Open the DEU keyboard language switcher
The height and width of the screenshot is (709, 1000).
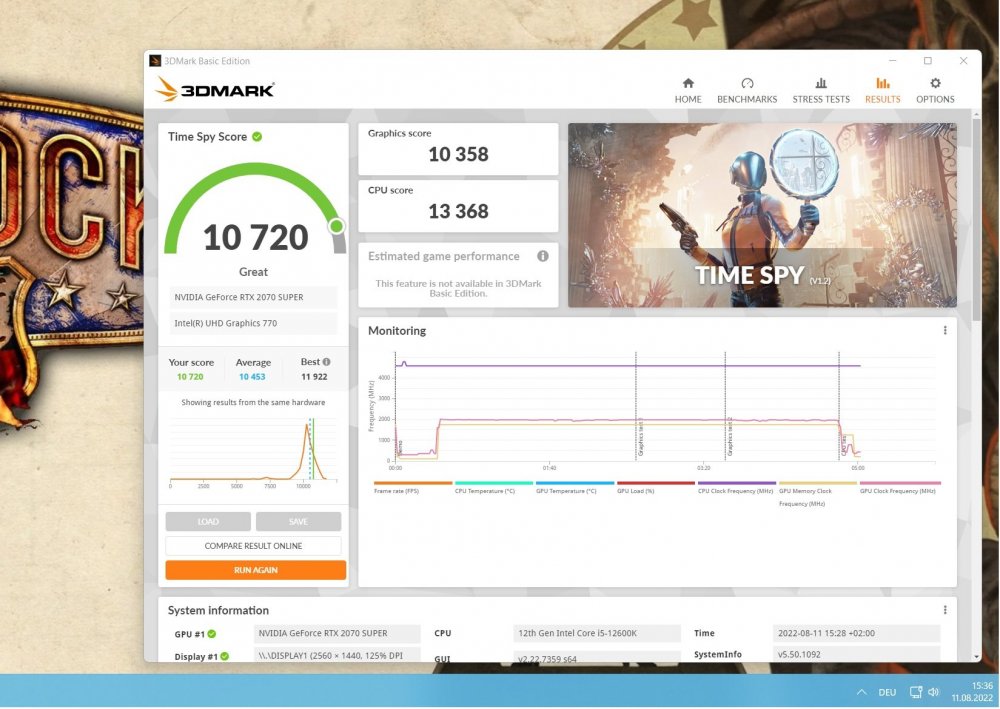[x=887, y=691]
